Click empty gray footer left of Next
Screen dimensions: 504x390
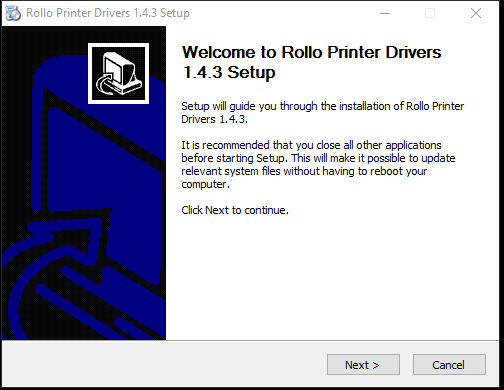[x=163, y=365]
